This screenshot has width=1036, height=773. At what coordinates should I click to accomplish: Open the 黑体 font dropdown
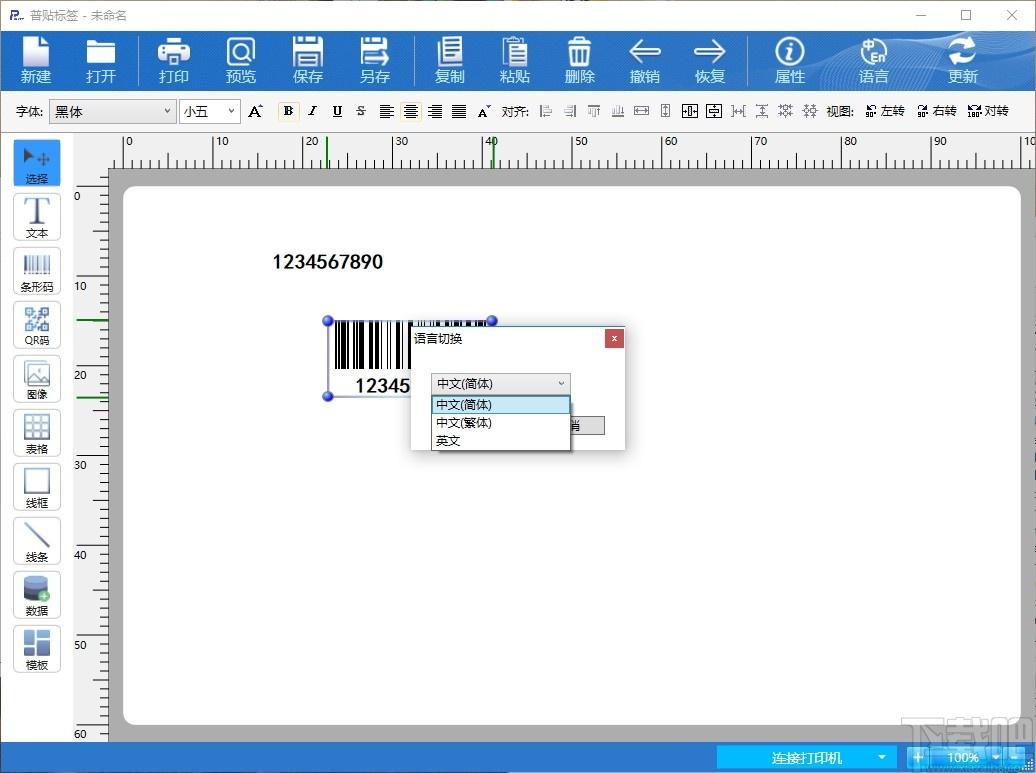pyautogui.click(x=112, y=112)
